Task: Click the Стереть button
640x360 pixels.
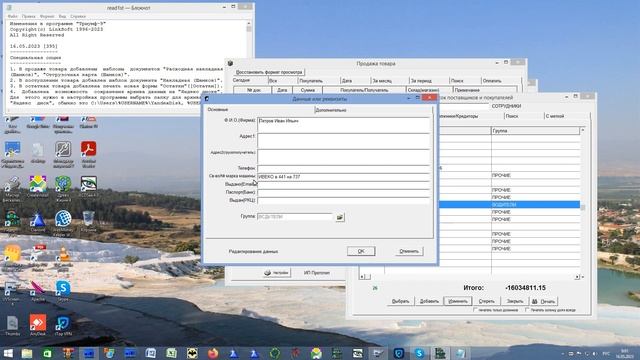Action: [487, 301]
